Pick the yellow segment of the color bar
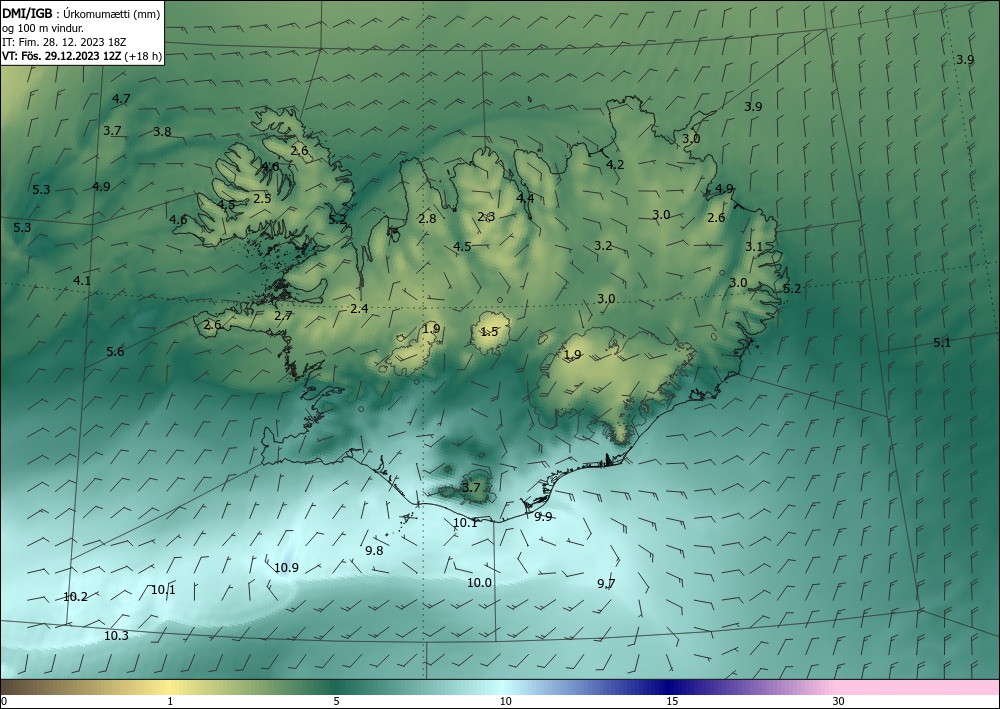The height and width of the screenshot is (709, 1000). (x=167, y=687)
